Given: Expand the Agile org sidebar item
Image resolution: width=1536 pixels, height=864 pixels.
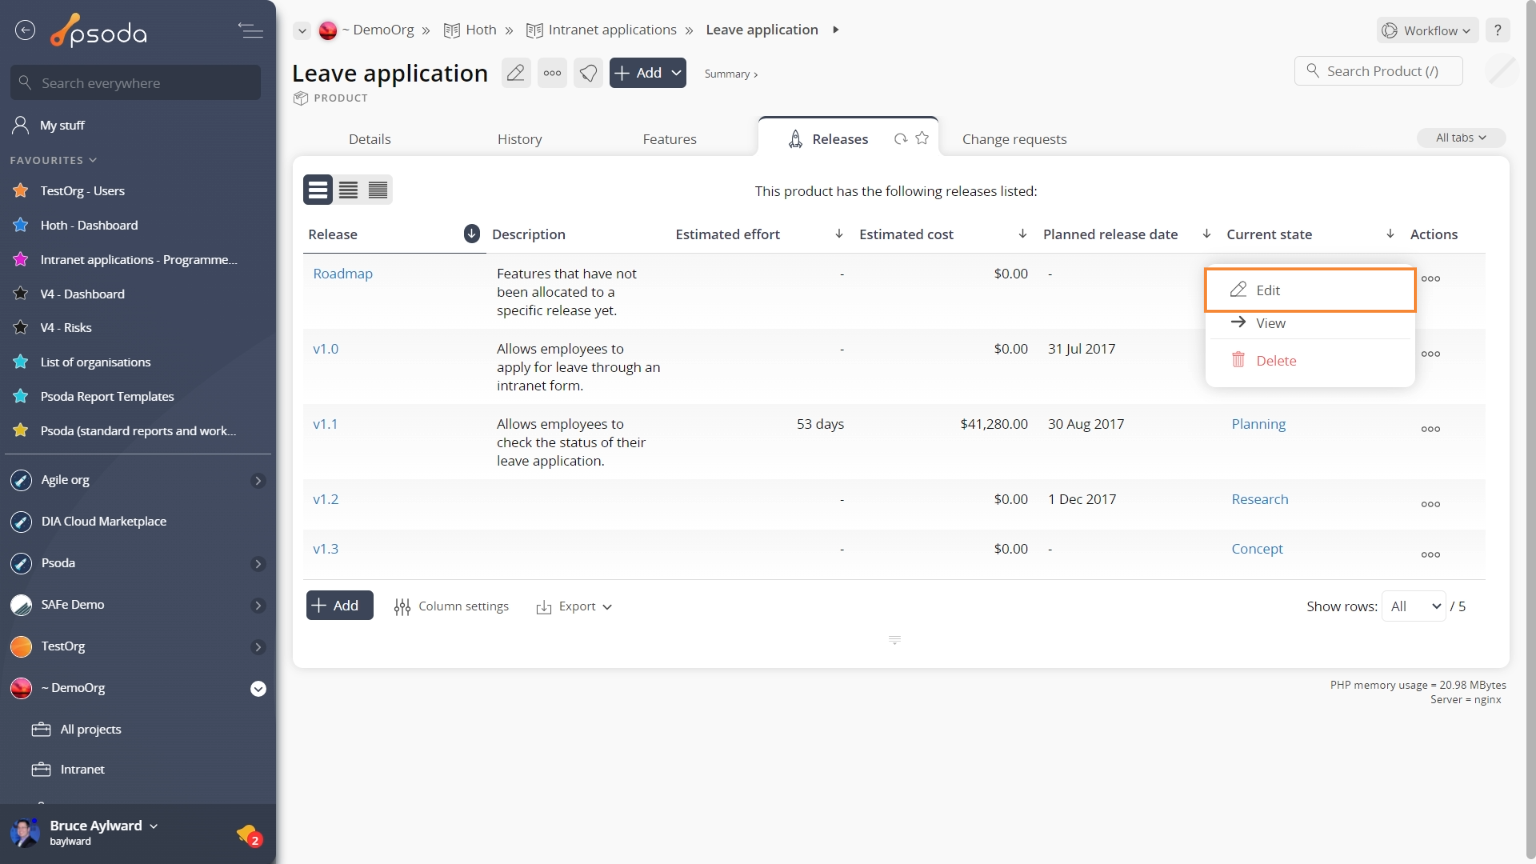Looking at the screenshot, I should [258, 481].
